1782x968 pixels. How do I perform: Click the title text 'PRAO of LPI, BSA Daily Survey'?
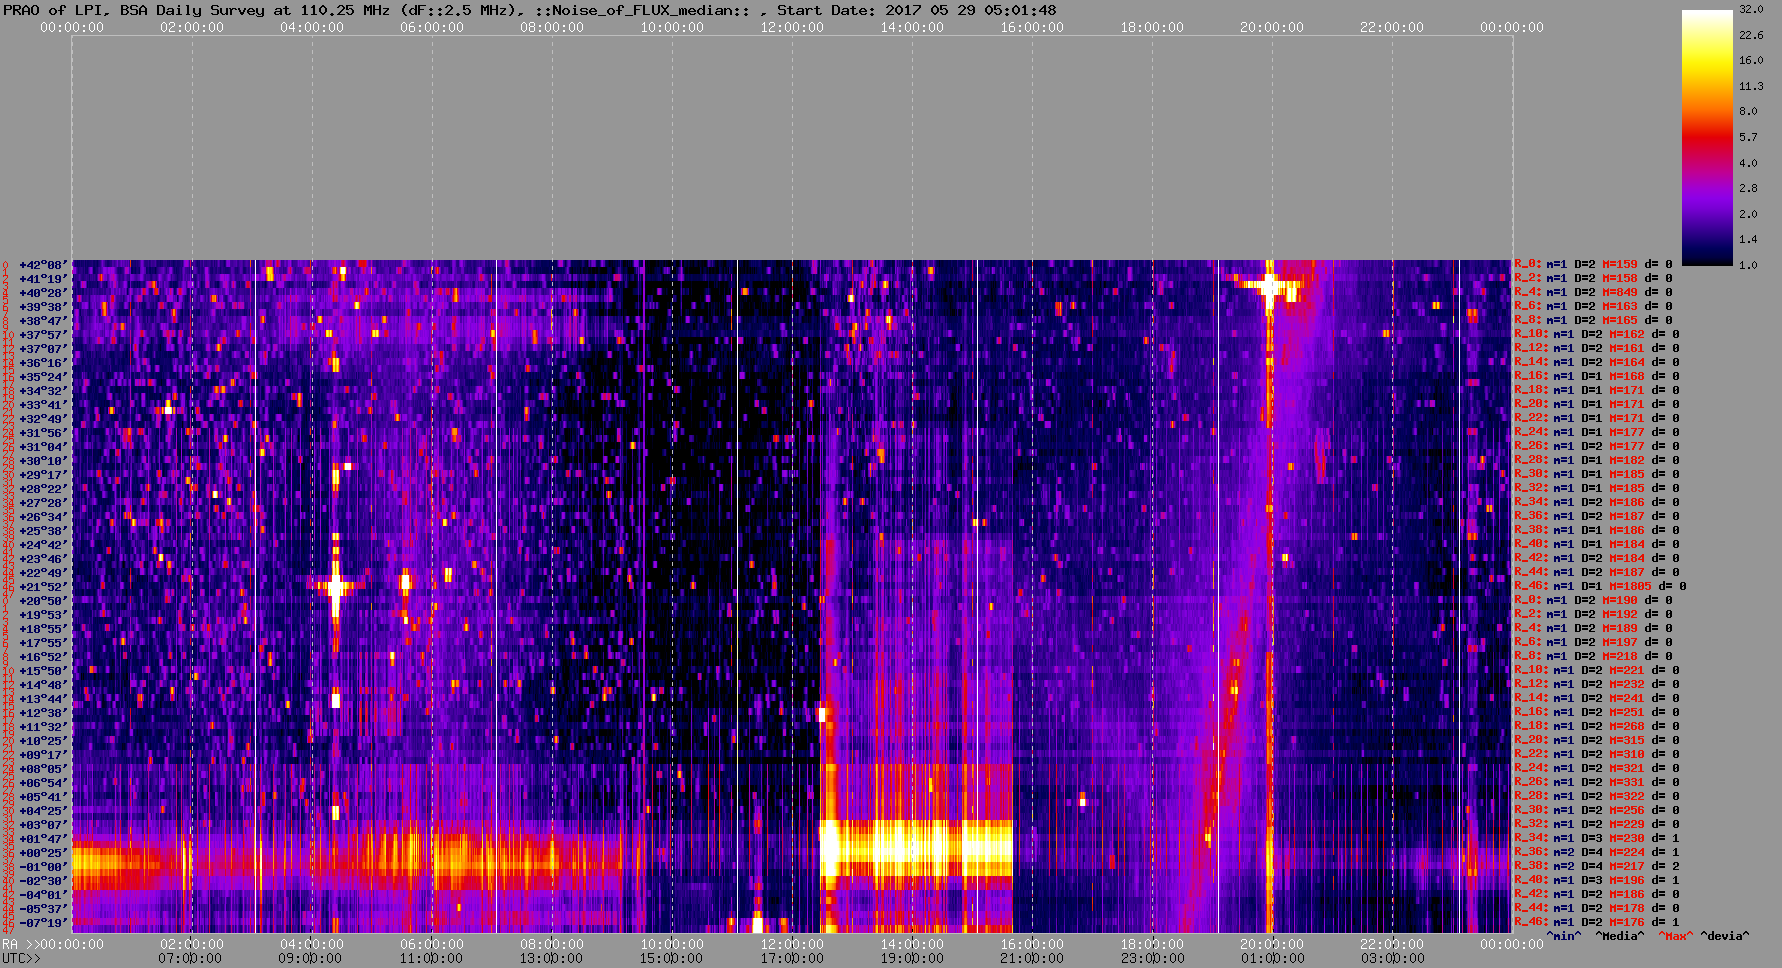pos(134,10)
